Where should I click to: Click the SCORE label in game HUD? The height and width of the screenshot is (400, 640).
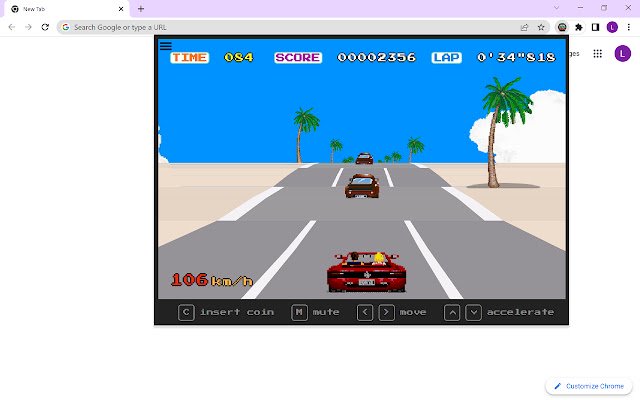(298, 58)
